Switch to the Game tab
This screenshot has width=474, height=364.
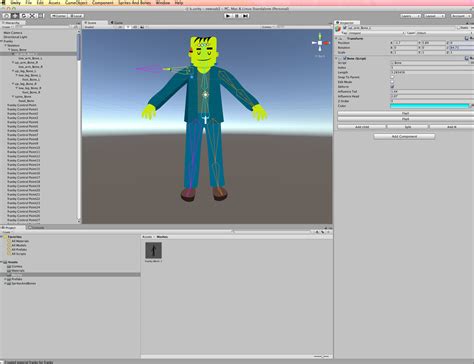click(117, 23)
